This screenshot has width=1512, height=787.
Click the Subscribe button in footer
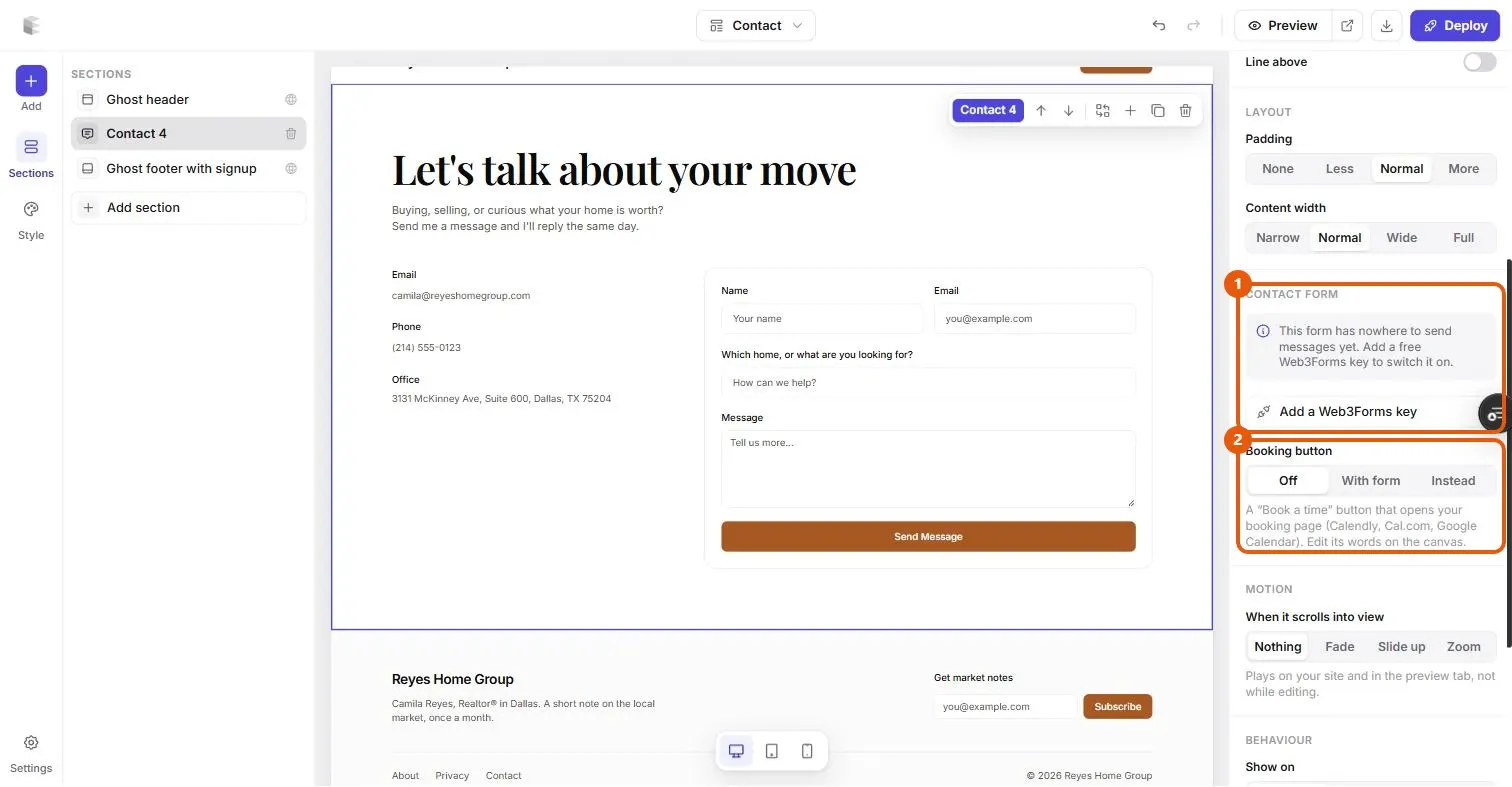1118,706
